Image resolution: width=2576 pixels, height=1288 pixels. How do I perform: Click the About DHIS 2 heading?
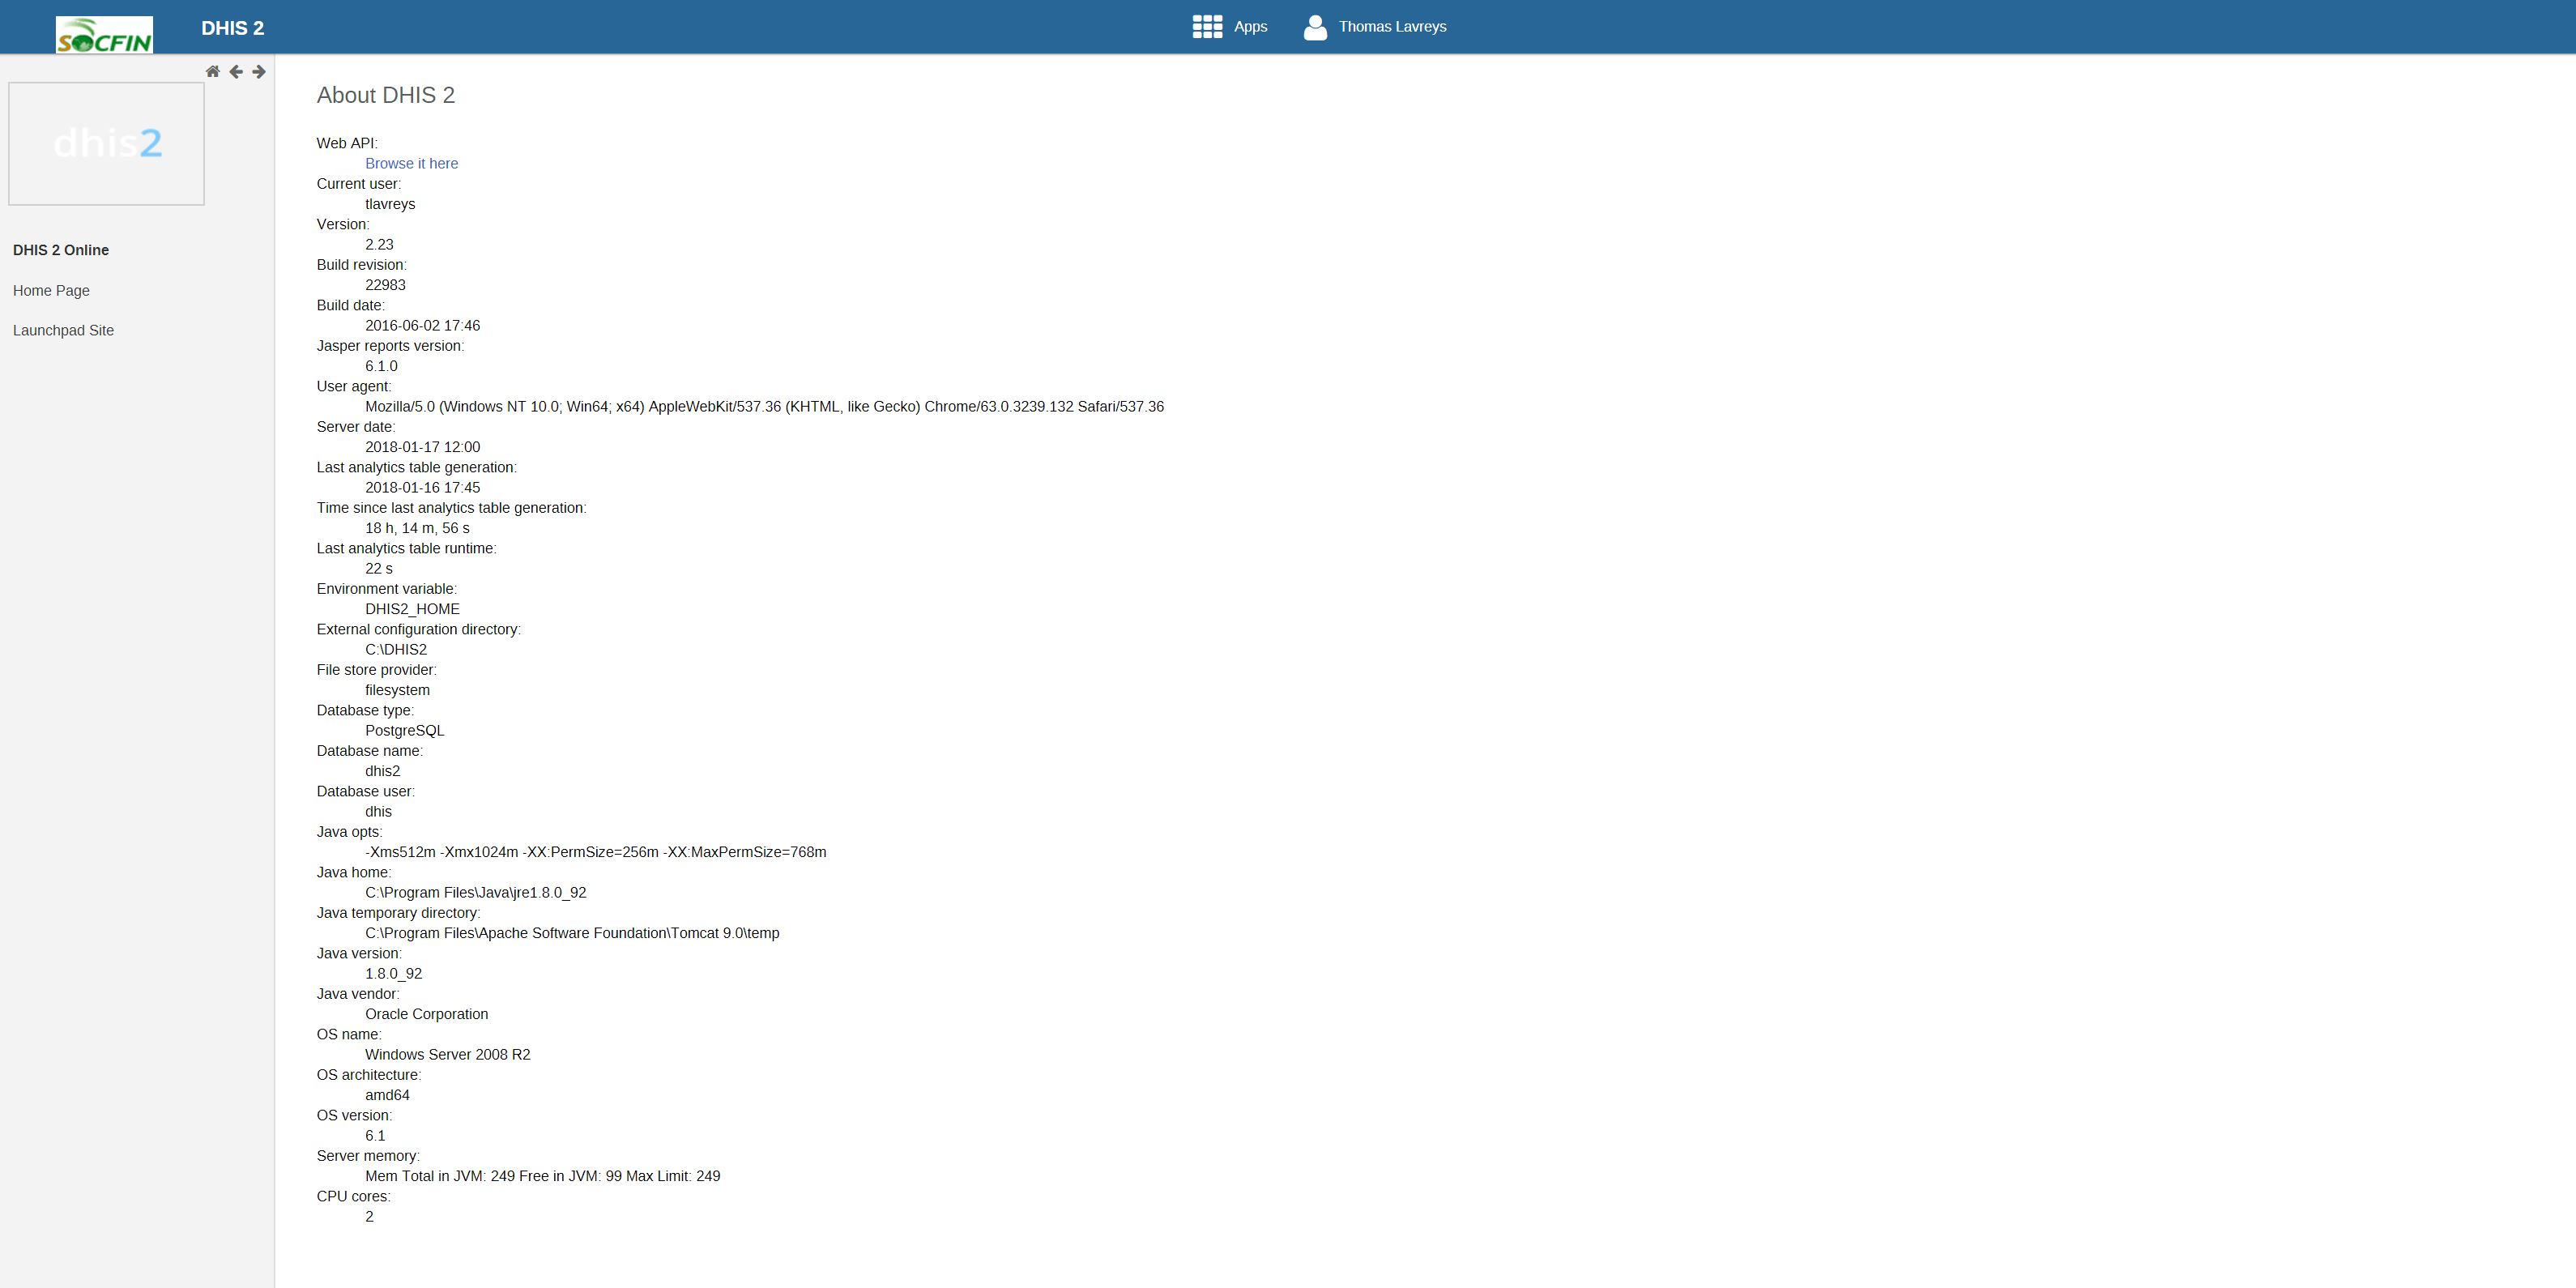tap(385, 95)
